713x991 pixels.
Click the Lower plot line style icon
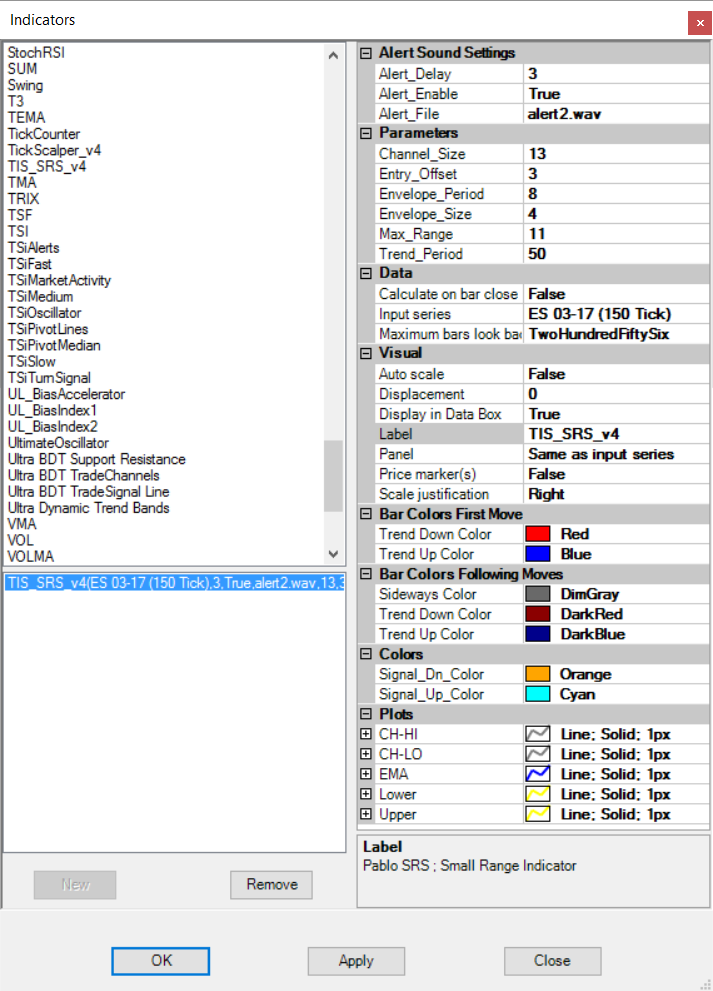coord(540,794)
